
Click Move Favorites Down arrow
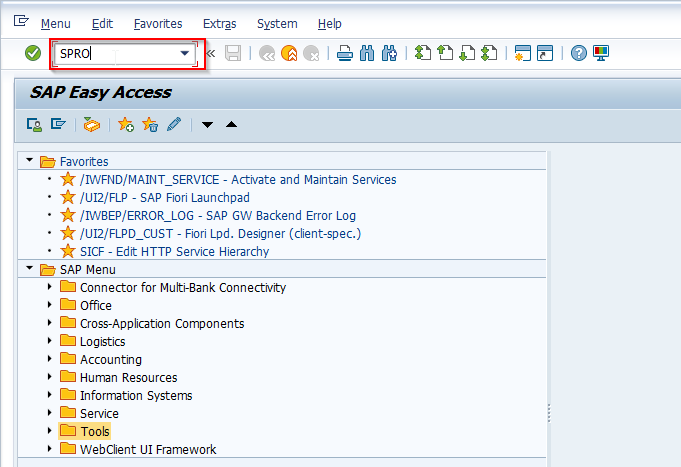pos(208,125)
